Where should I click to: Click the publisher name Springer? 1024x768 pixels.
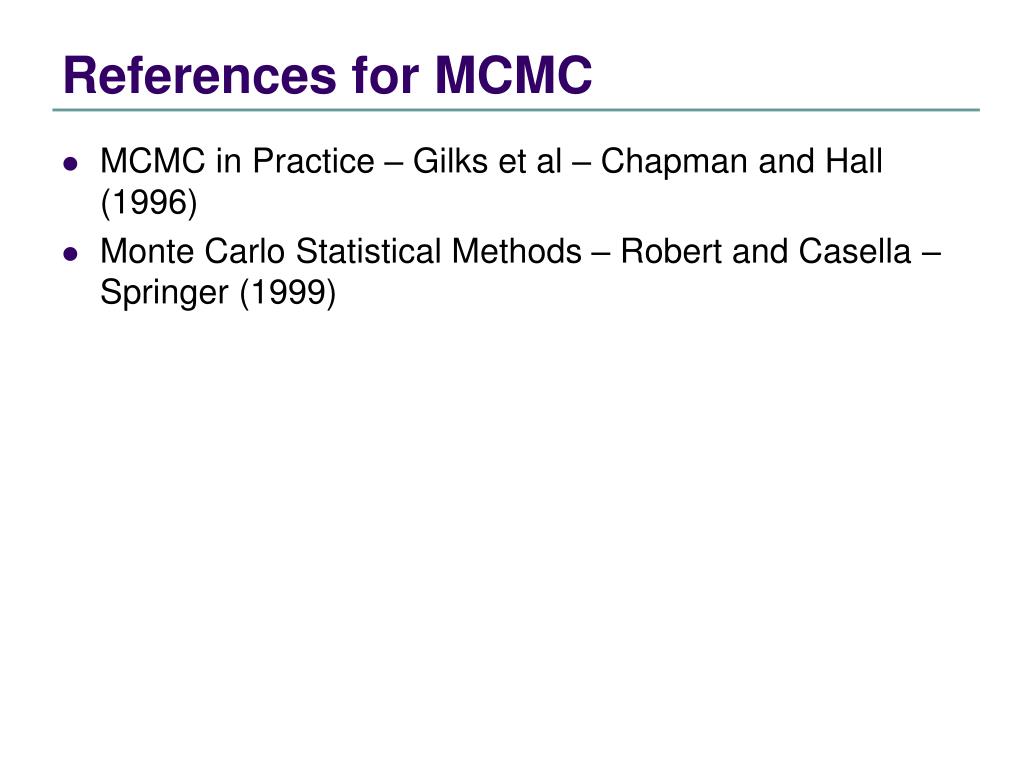coord(165,293)
